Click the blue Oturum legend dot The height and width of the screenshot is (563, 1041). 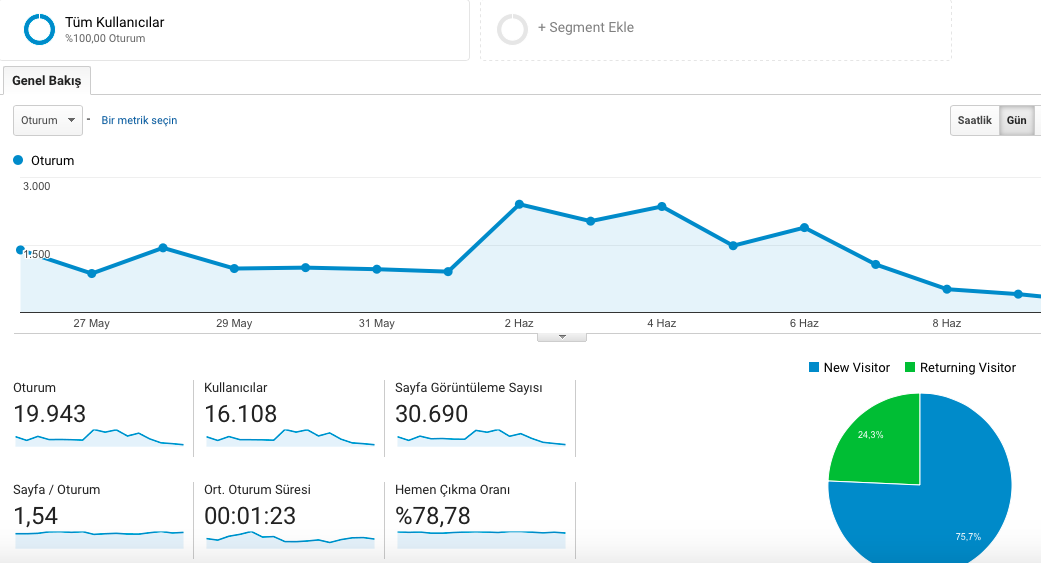[x=18, y=160]
